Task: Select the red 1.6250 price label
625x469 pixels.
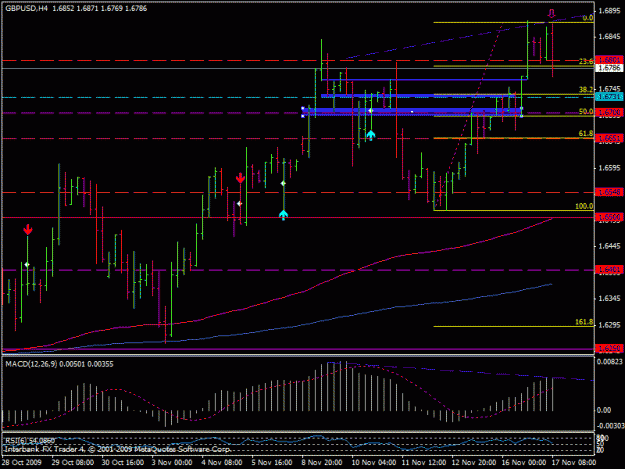Action: click(609, 348)
